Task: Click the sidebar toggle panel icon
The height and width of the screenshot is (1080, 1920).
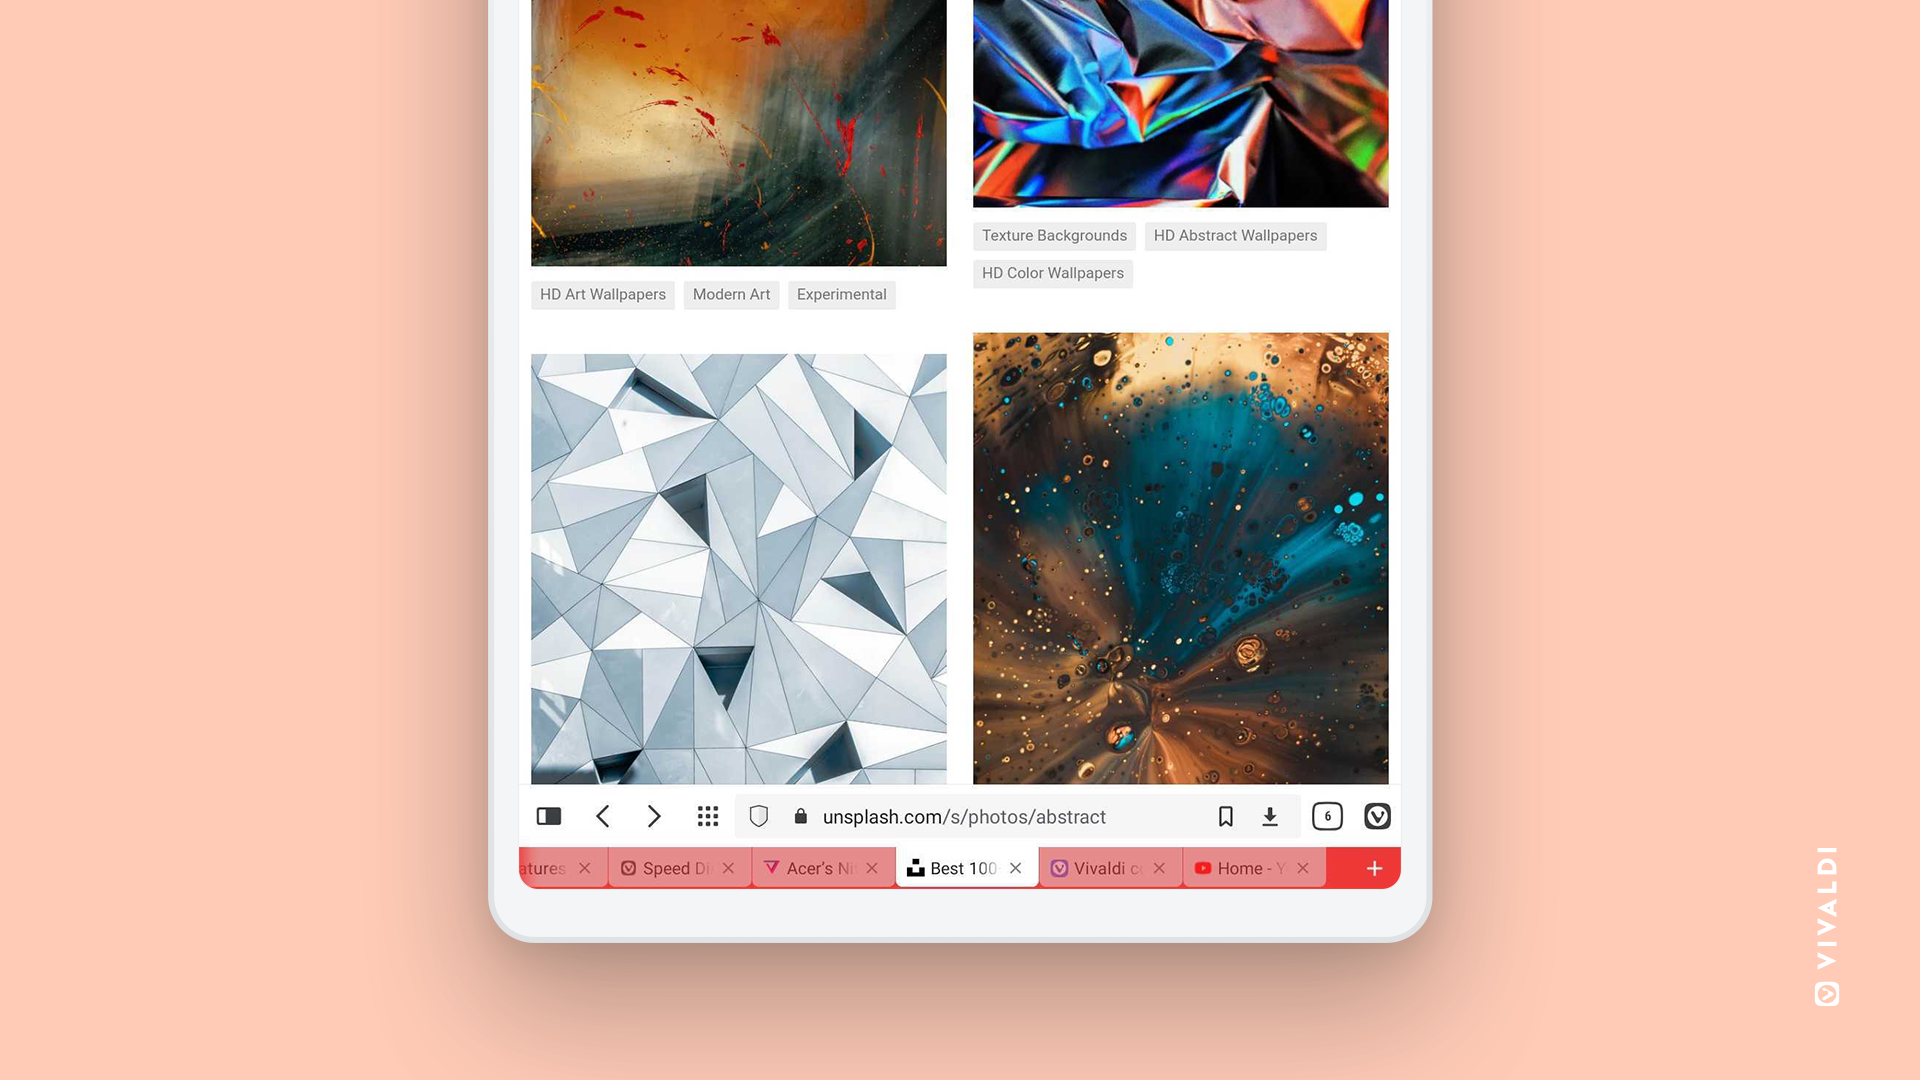Action: (x=547, y=816)
